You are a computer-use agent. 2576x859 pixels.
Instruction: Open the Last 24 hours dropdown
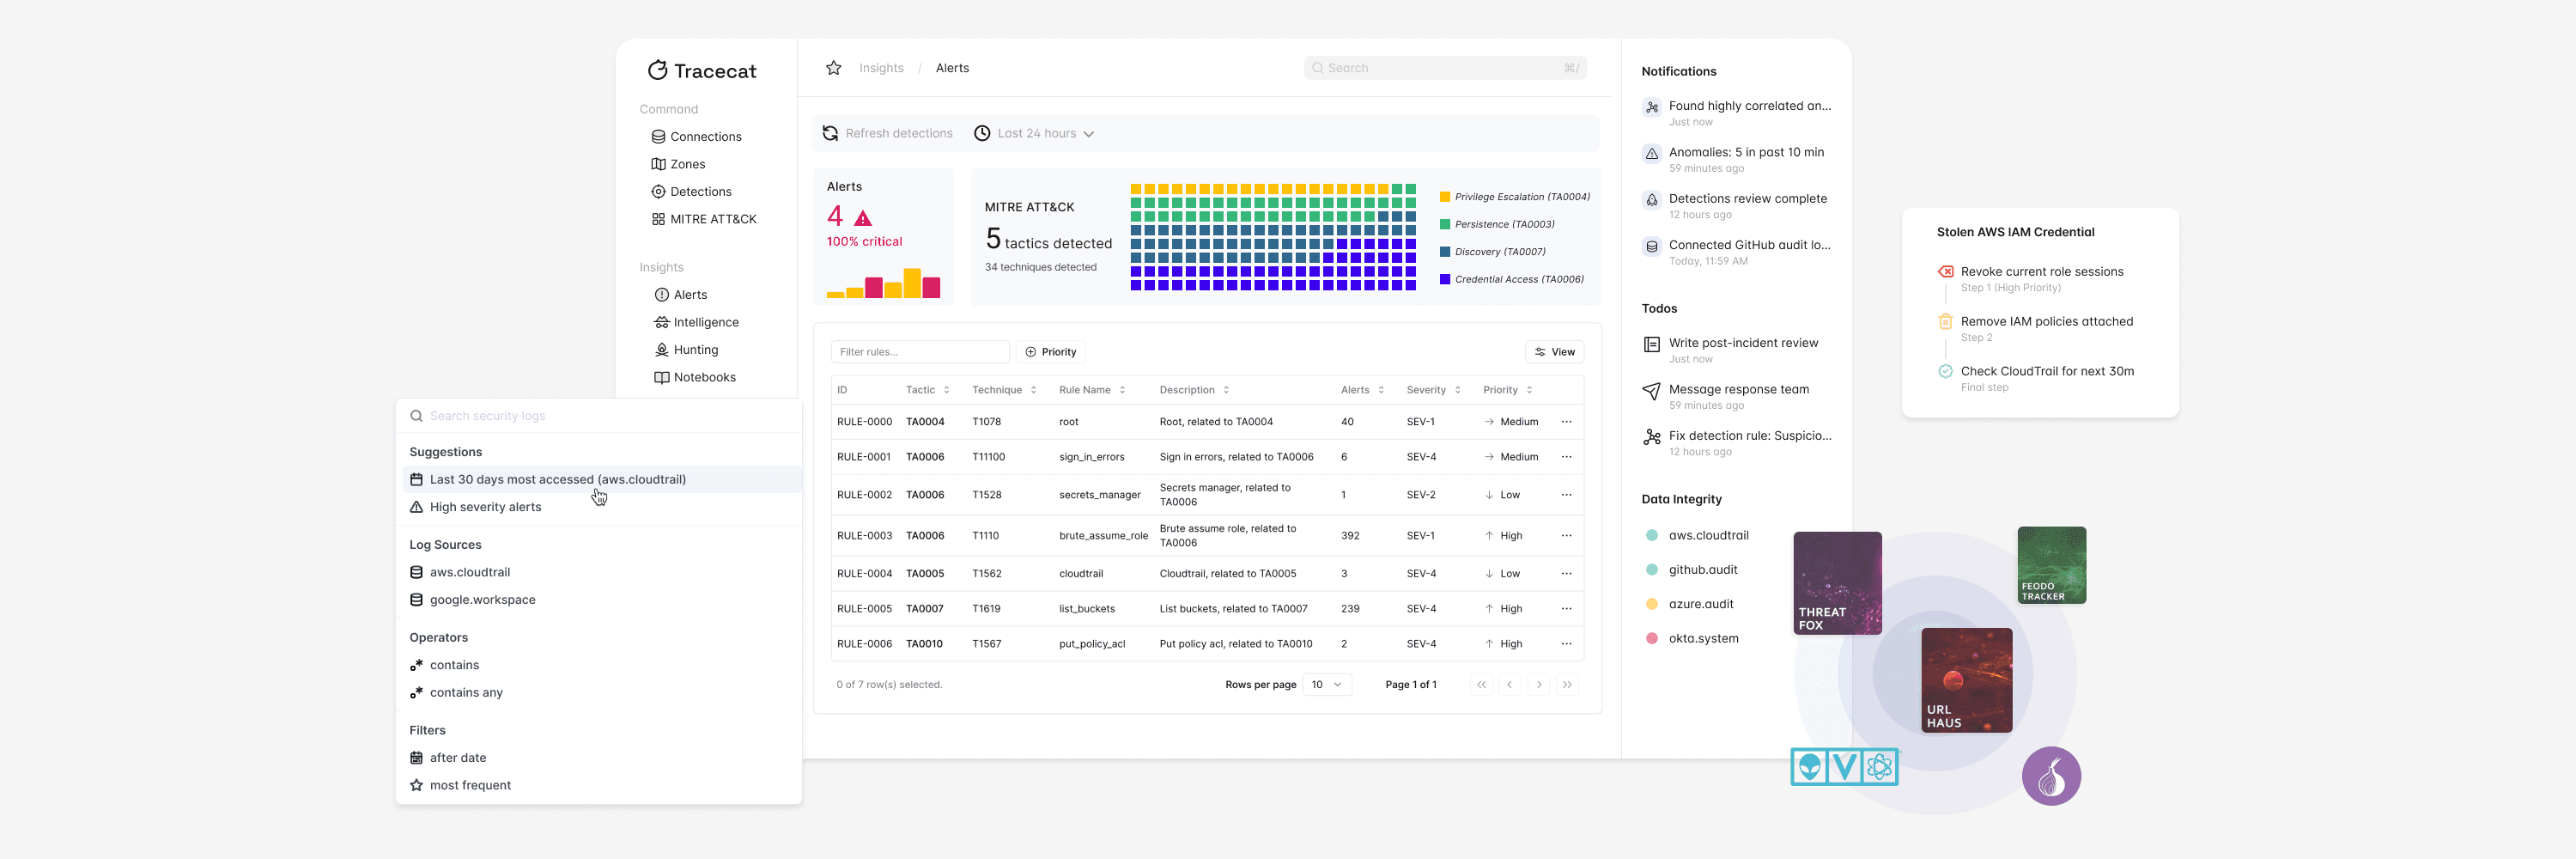[1035, 132]
